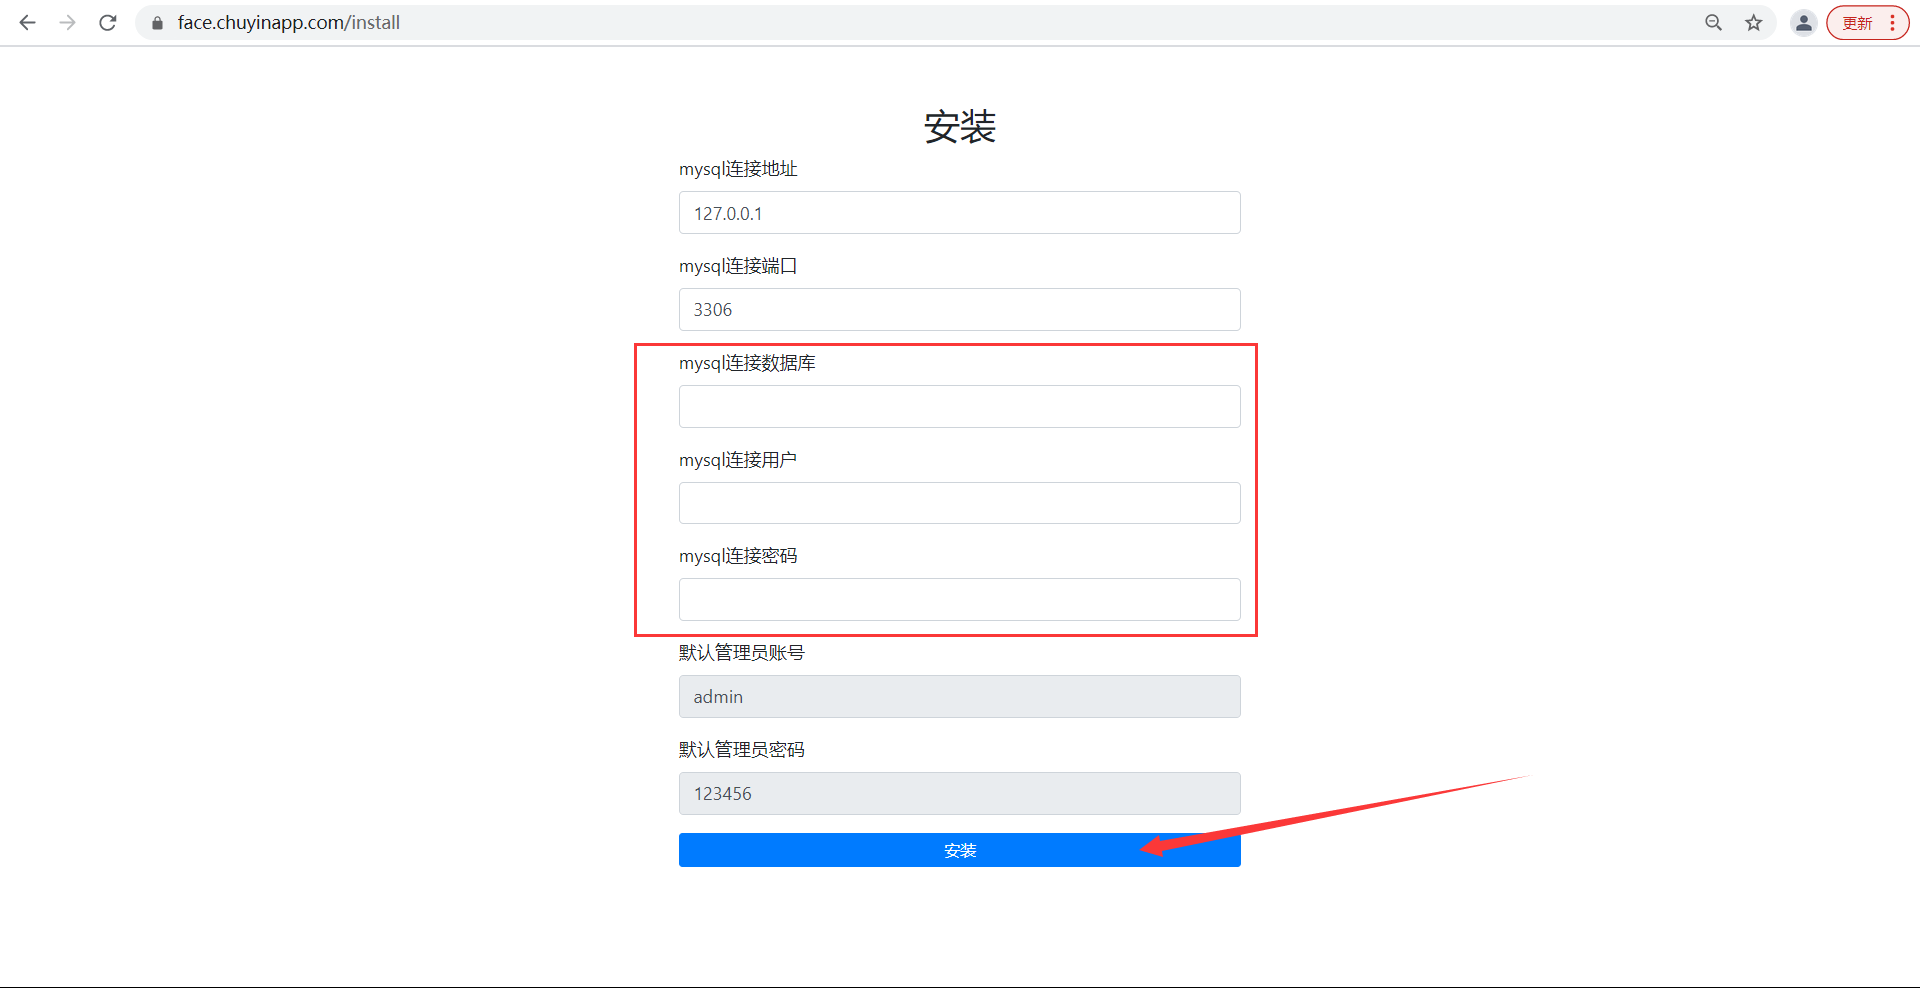Click the browser forward arrow
This screenshot has width=1920, height=988.
[67, 22]
